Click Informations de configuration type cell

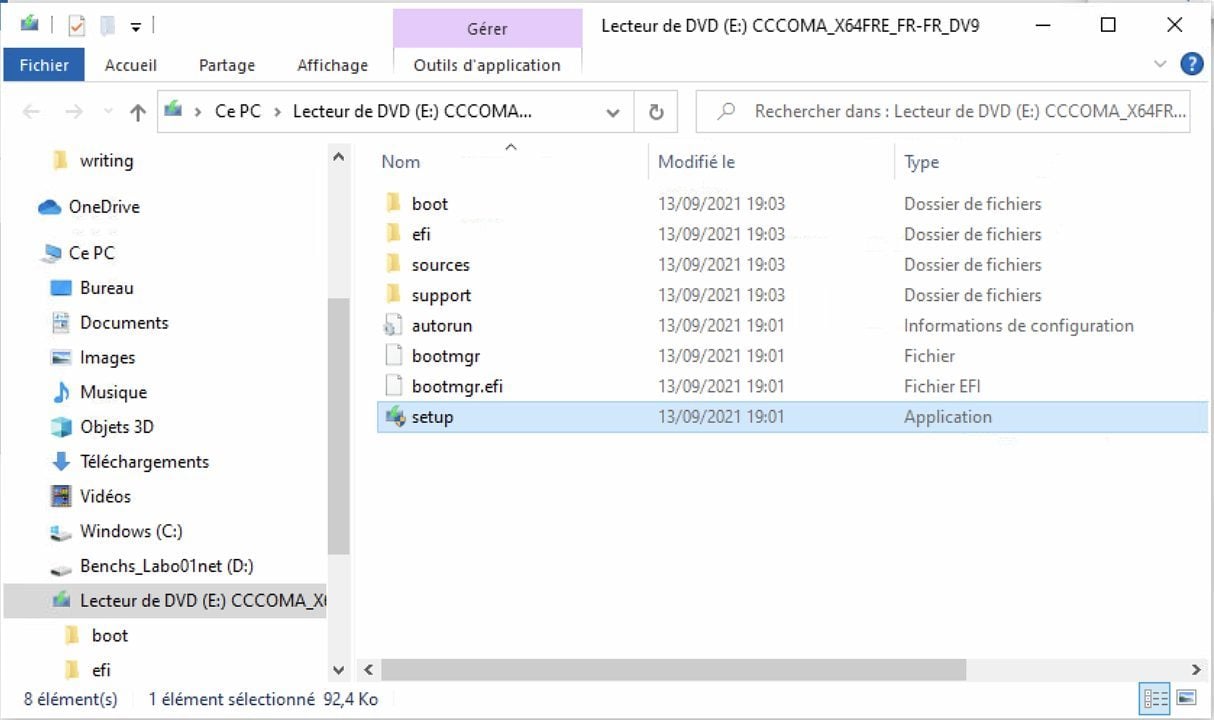tap(1018, 325)
